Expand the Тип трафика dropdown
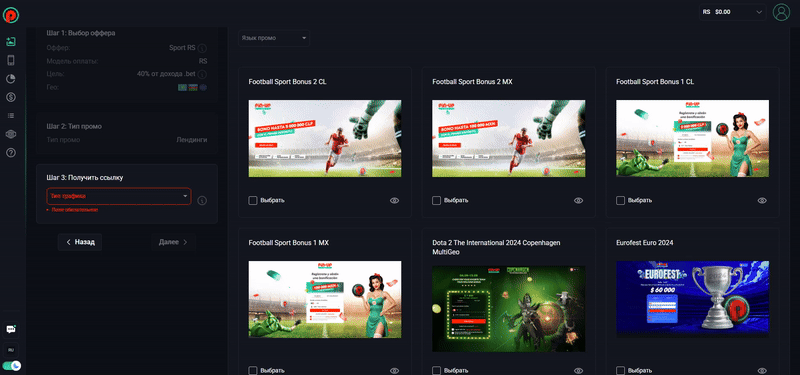The height and width of the screenshot is (375, 800). tap(119, 196)
